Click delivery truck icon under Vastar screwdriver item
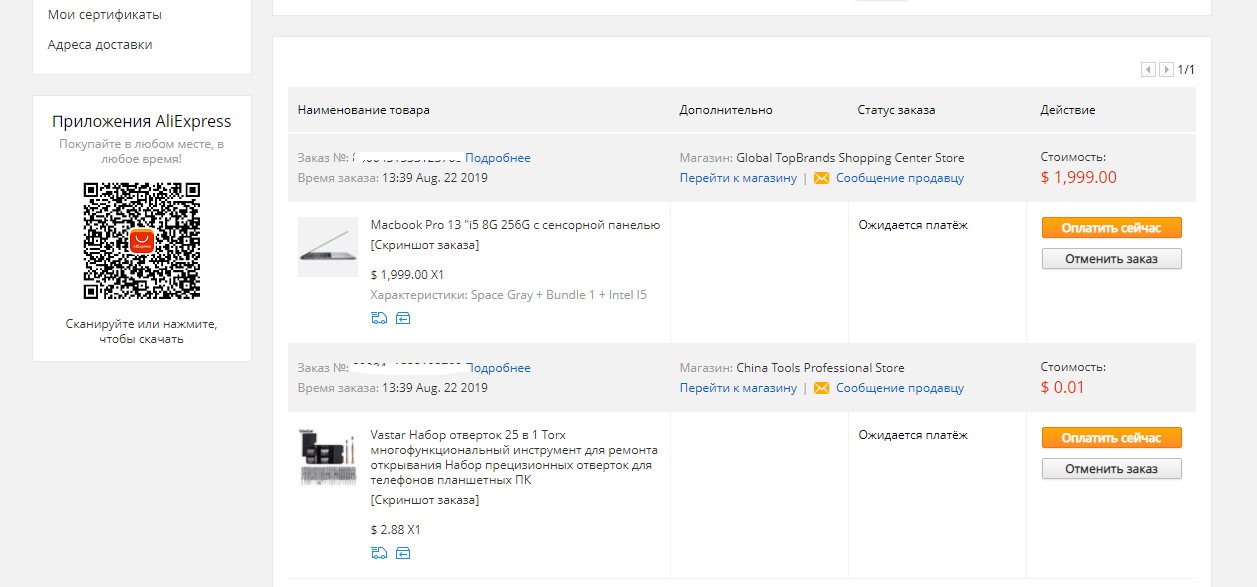Screen dimensions: 1257x587 [379, 553]
